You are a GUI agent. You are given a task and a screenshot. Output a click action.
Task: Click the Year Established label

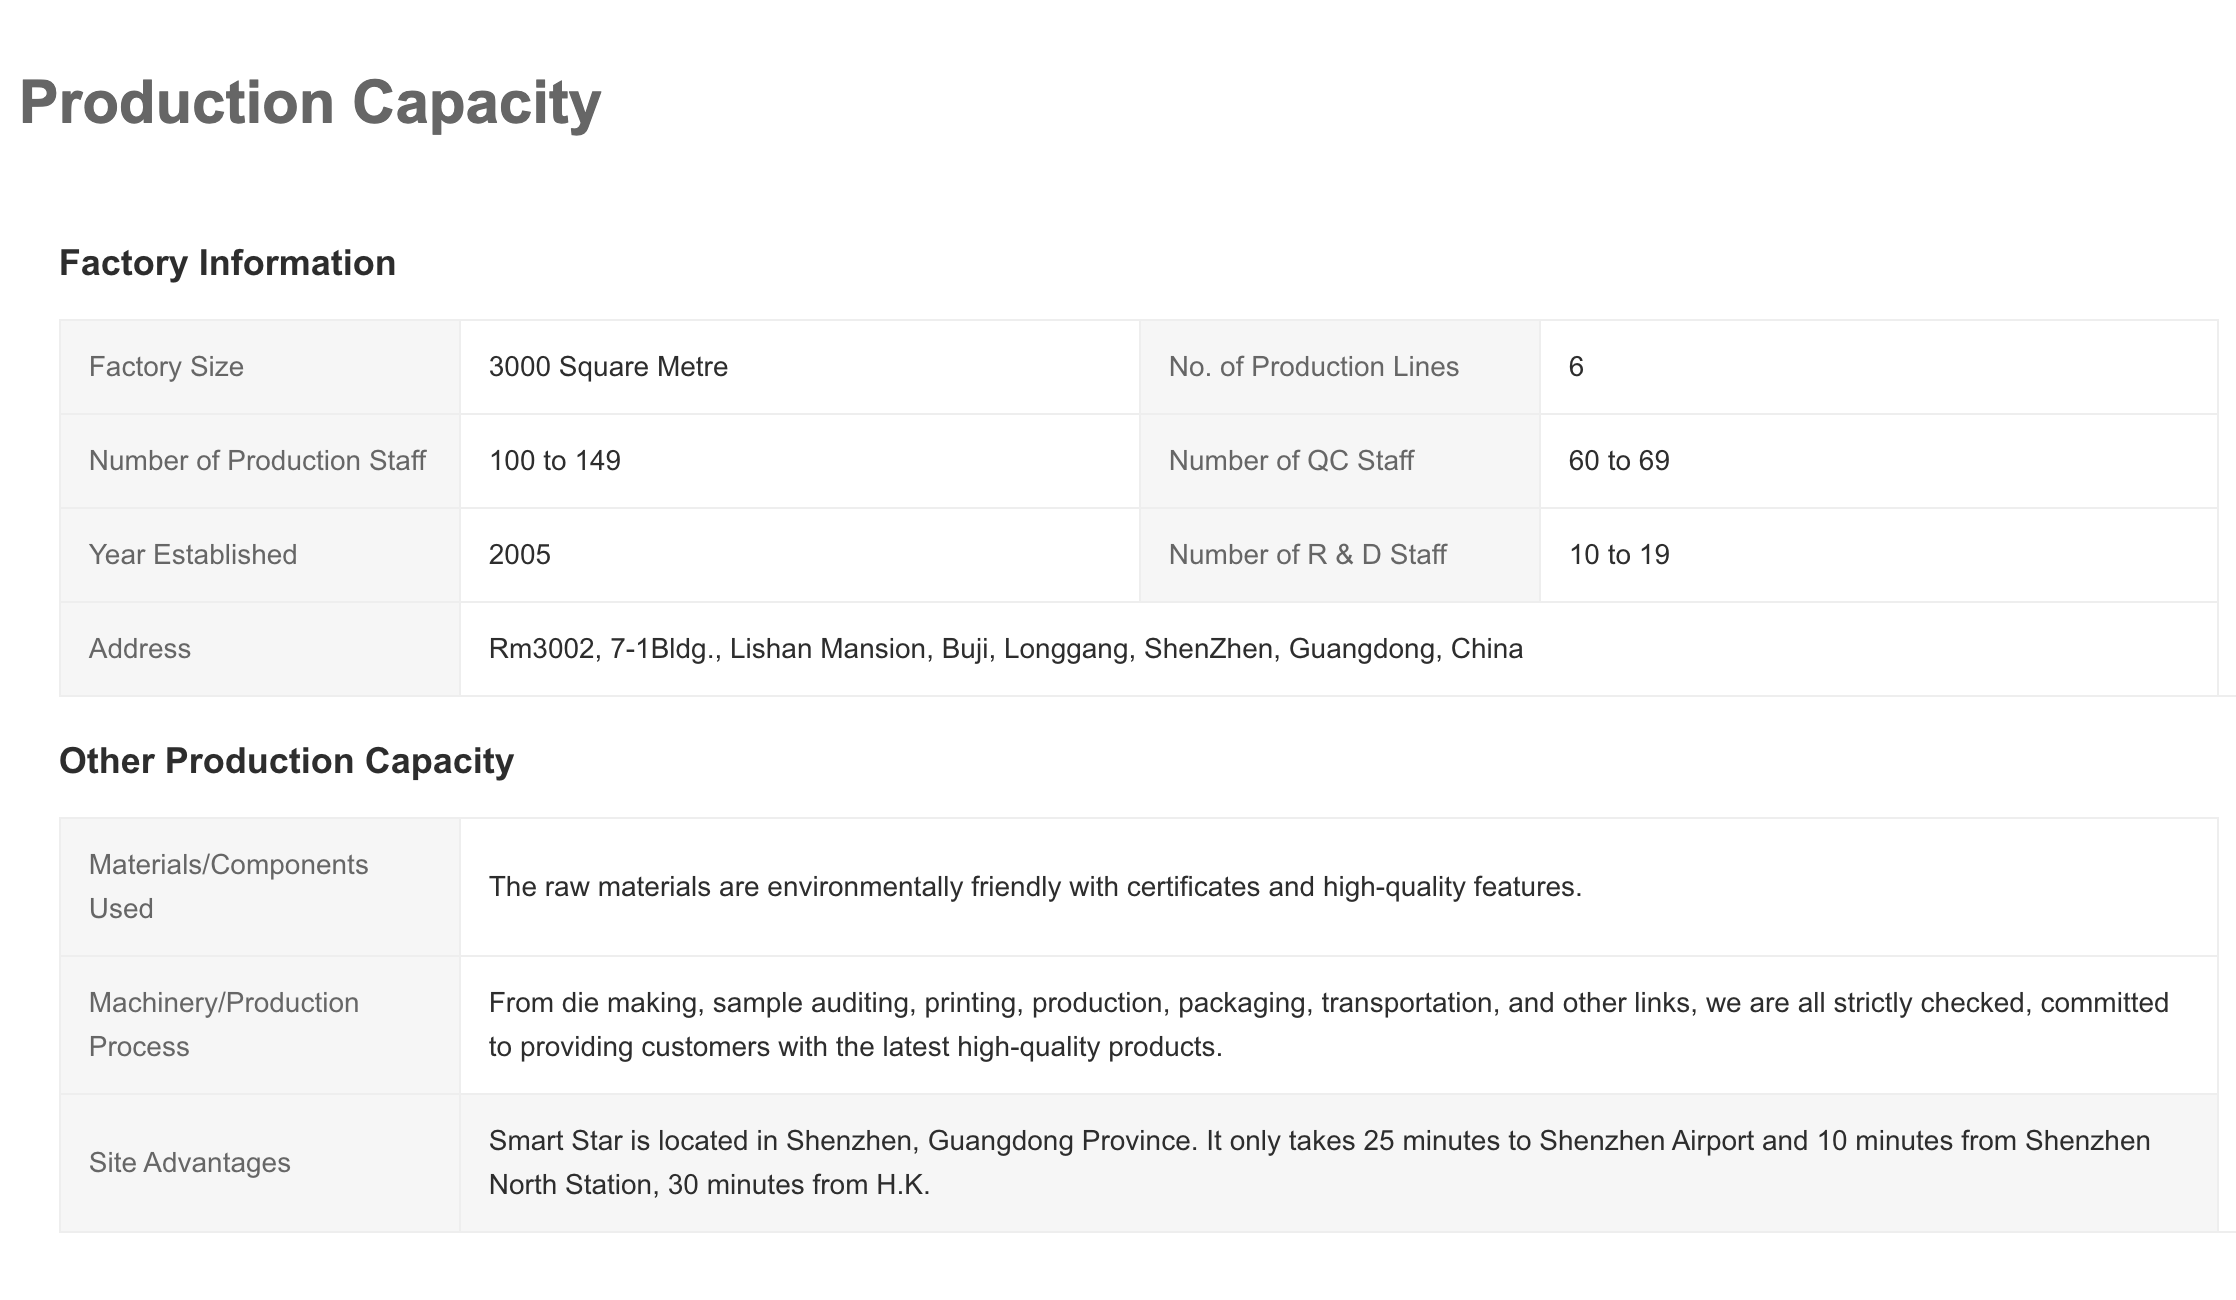click(193, 555)
